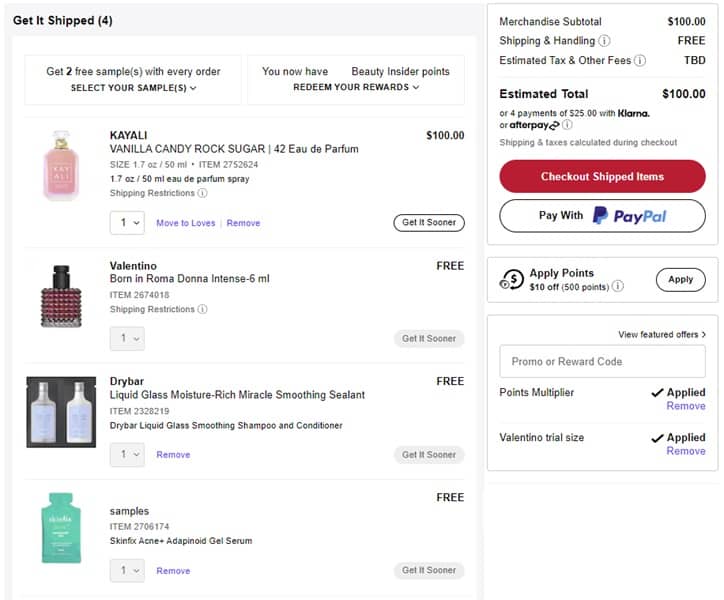
Task: Pay with PayPal button
Action: [x=602, y=216]
